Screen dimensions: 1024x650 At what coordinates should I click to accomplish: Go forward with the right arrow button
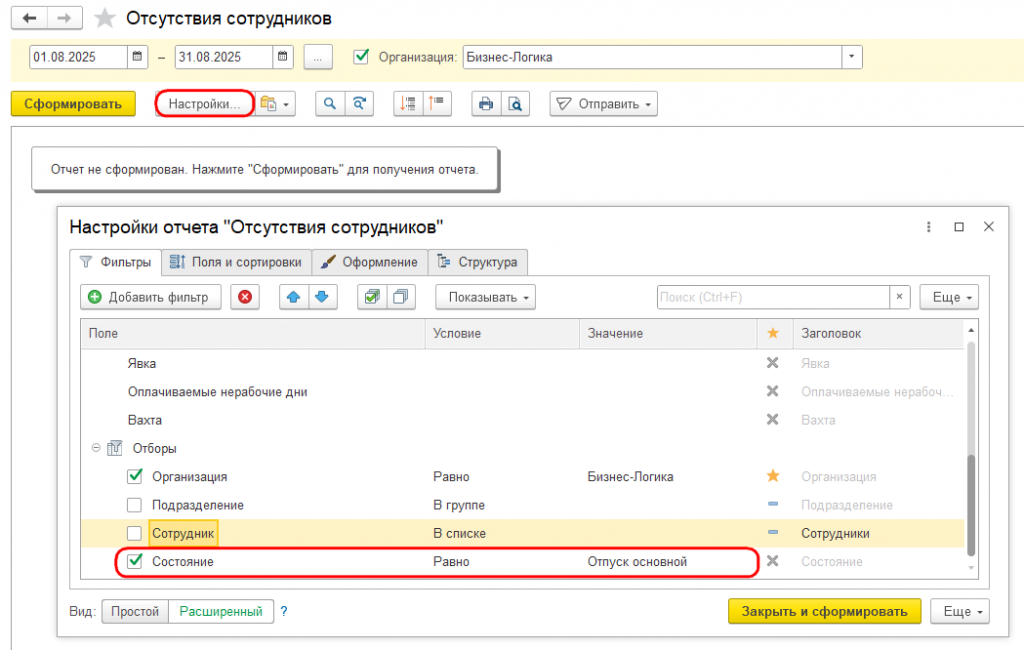tap(65, 18)
